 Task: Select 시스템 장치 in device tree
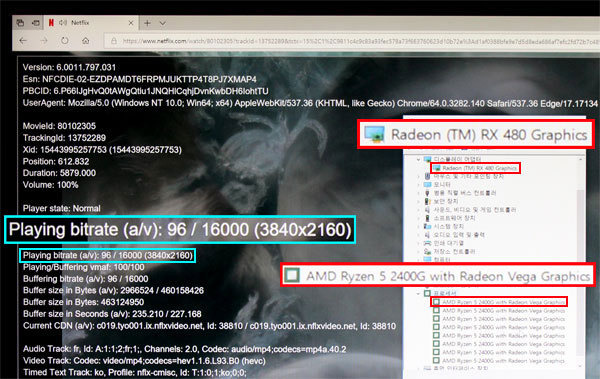(x=448, y=227)
